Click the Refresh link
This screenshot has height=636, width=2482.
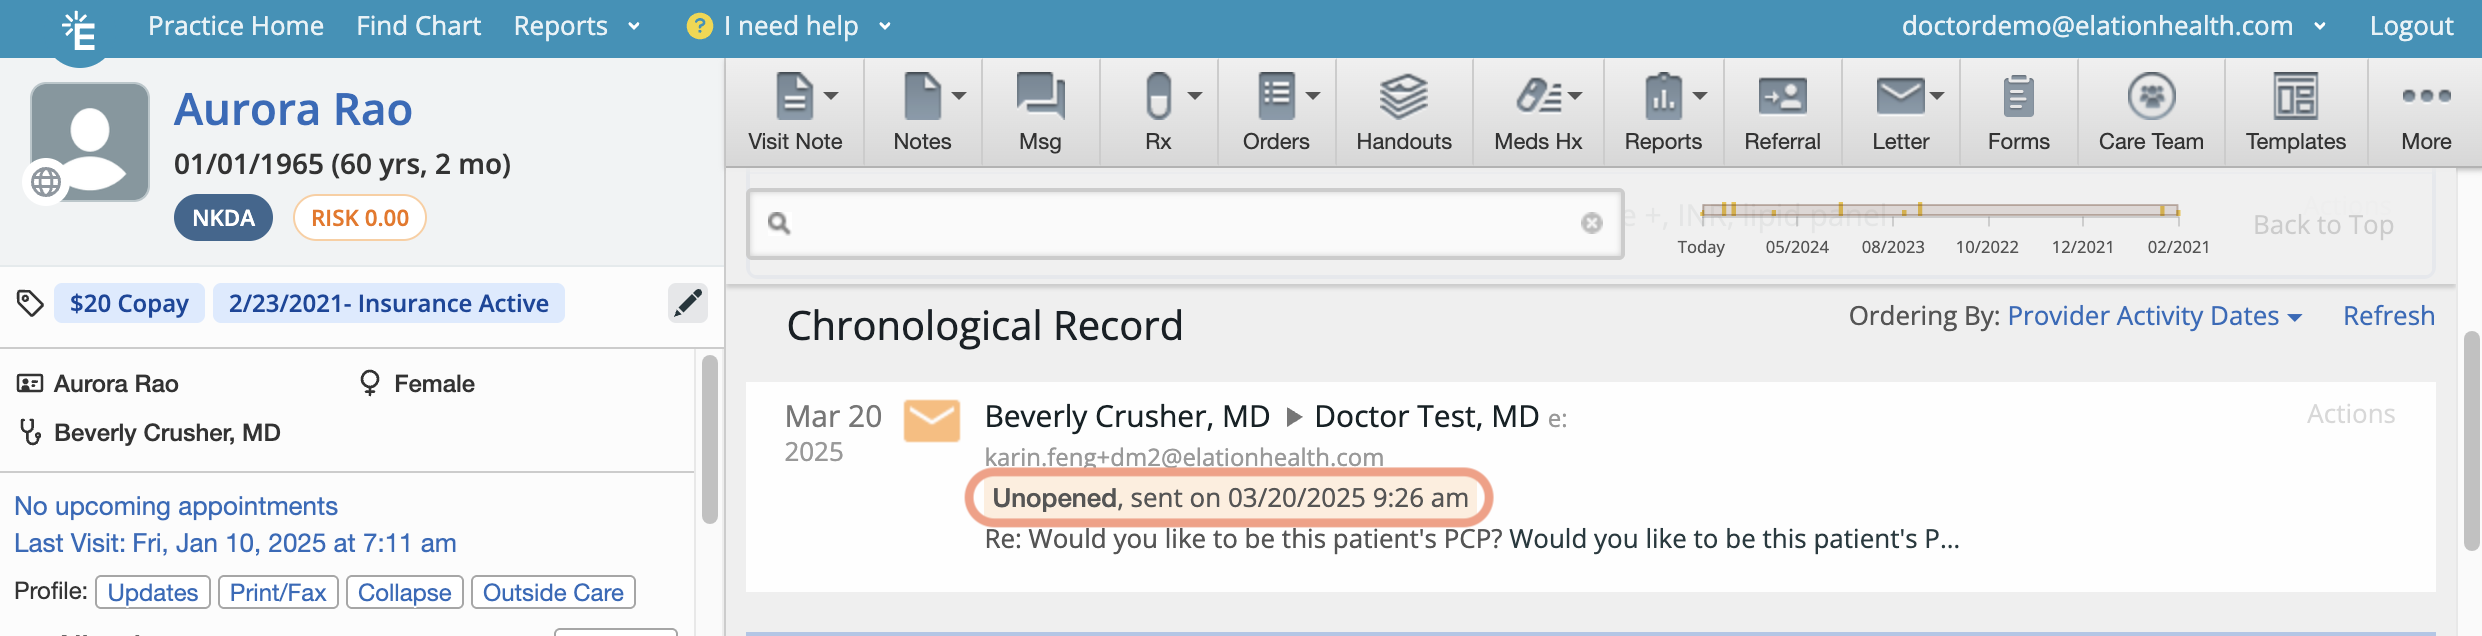[2389, 316]
